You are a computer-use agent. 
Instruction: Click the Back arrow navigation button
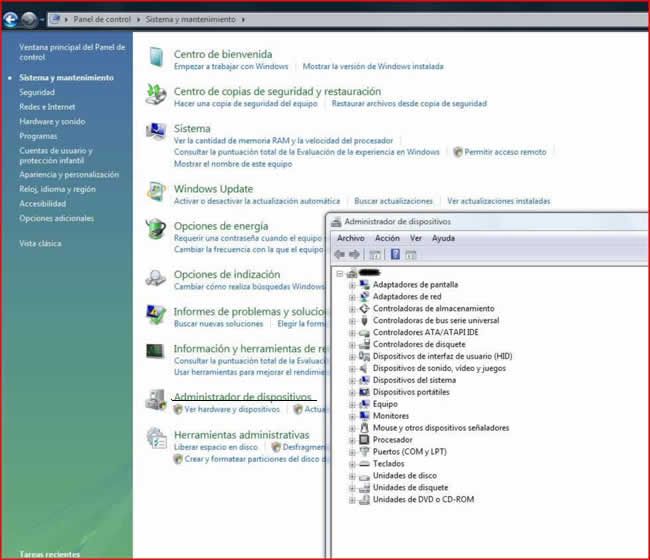pos(11,19)
